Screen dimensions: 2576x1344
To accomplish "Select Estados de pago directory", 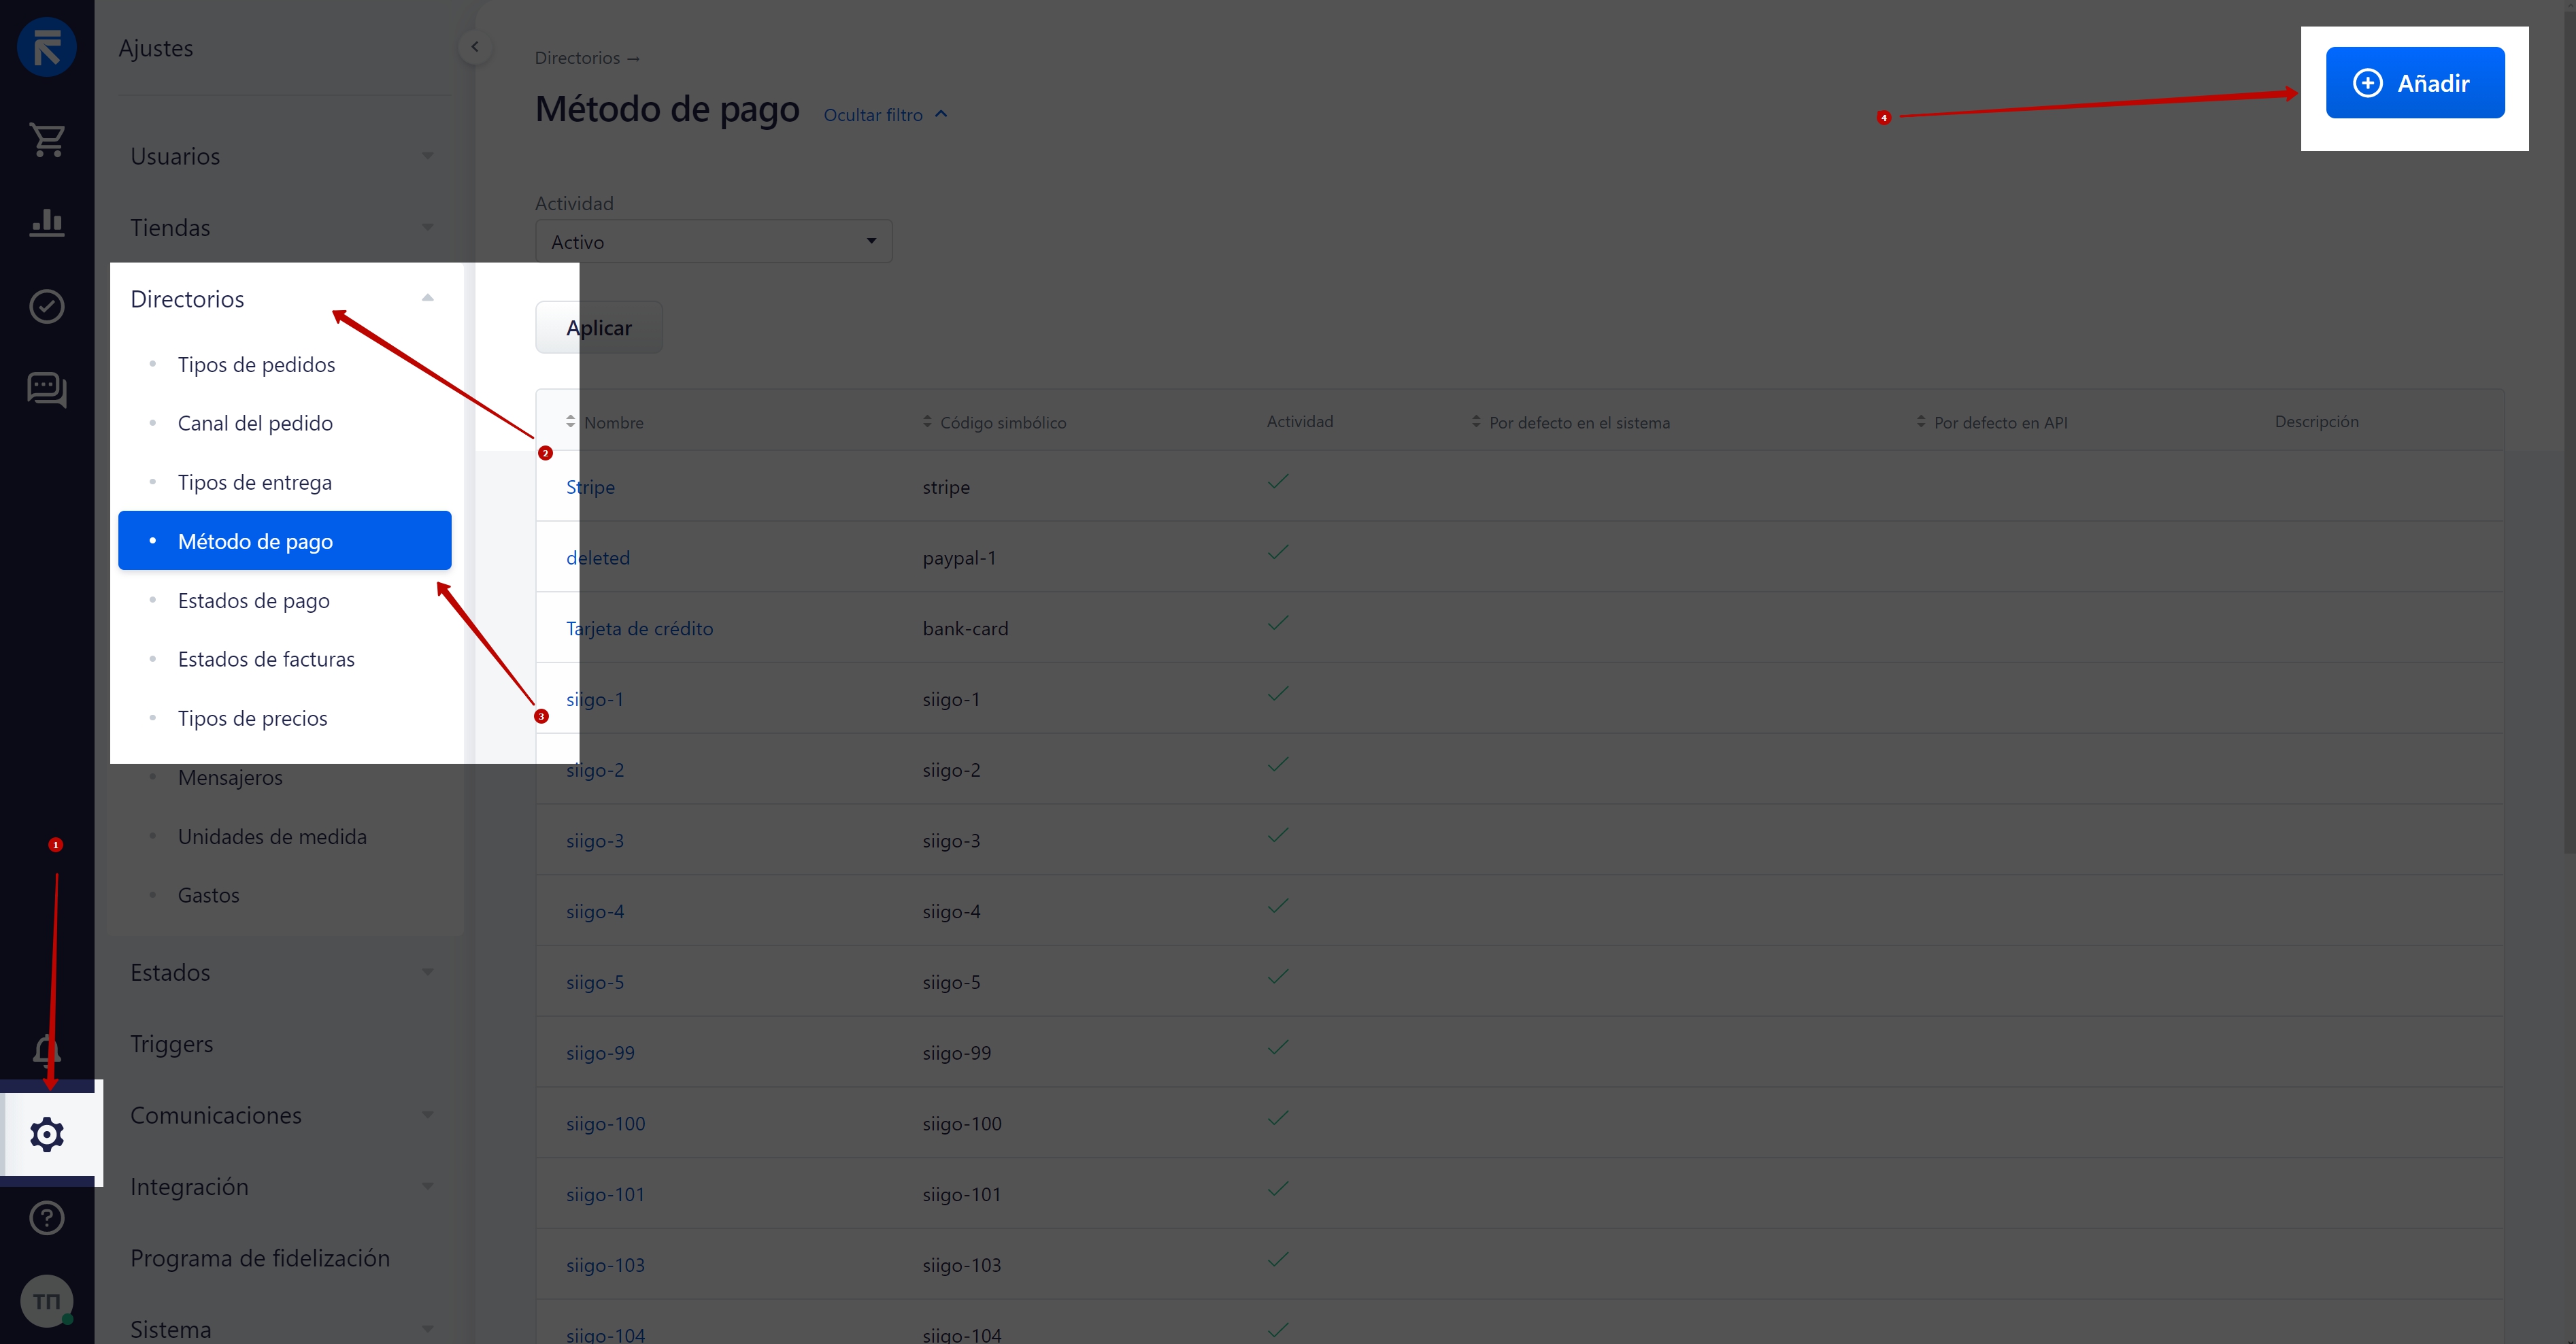I will (x=253, y=601).
